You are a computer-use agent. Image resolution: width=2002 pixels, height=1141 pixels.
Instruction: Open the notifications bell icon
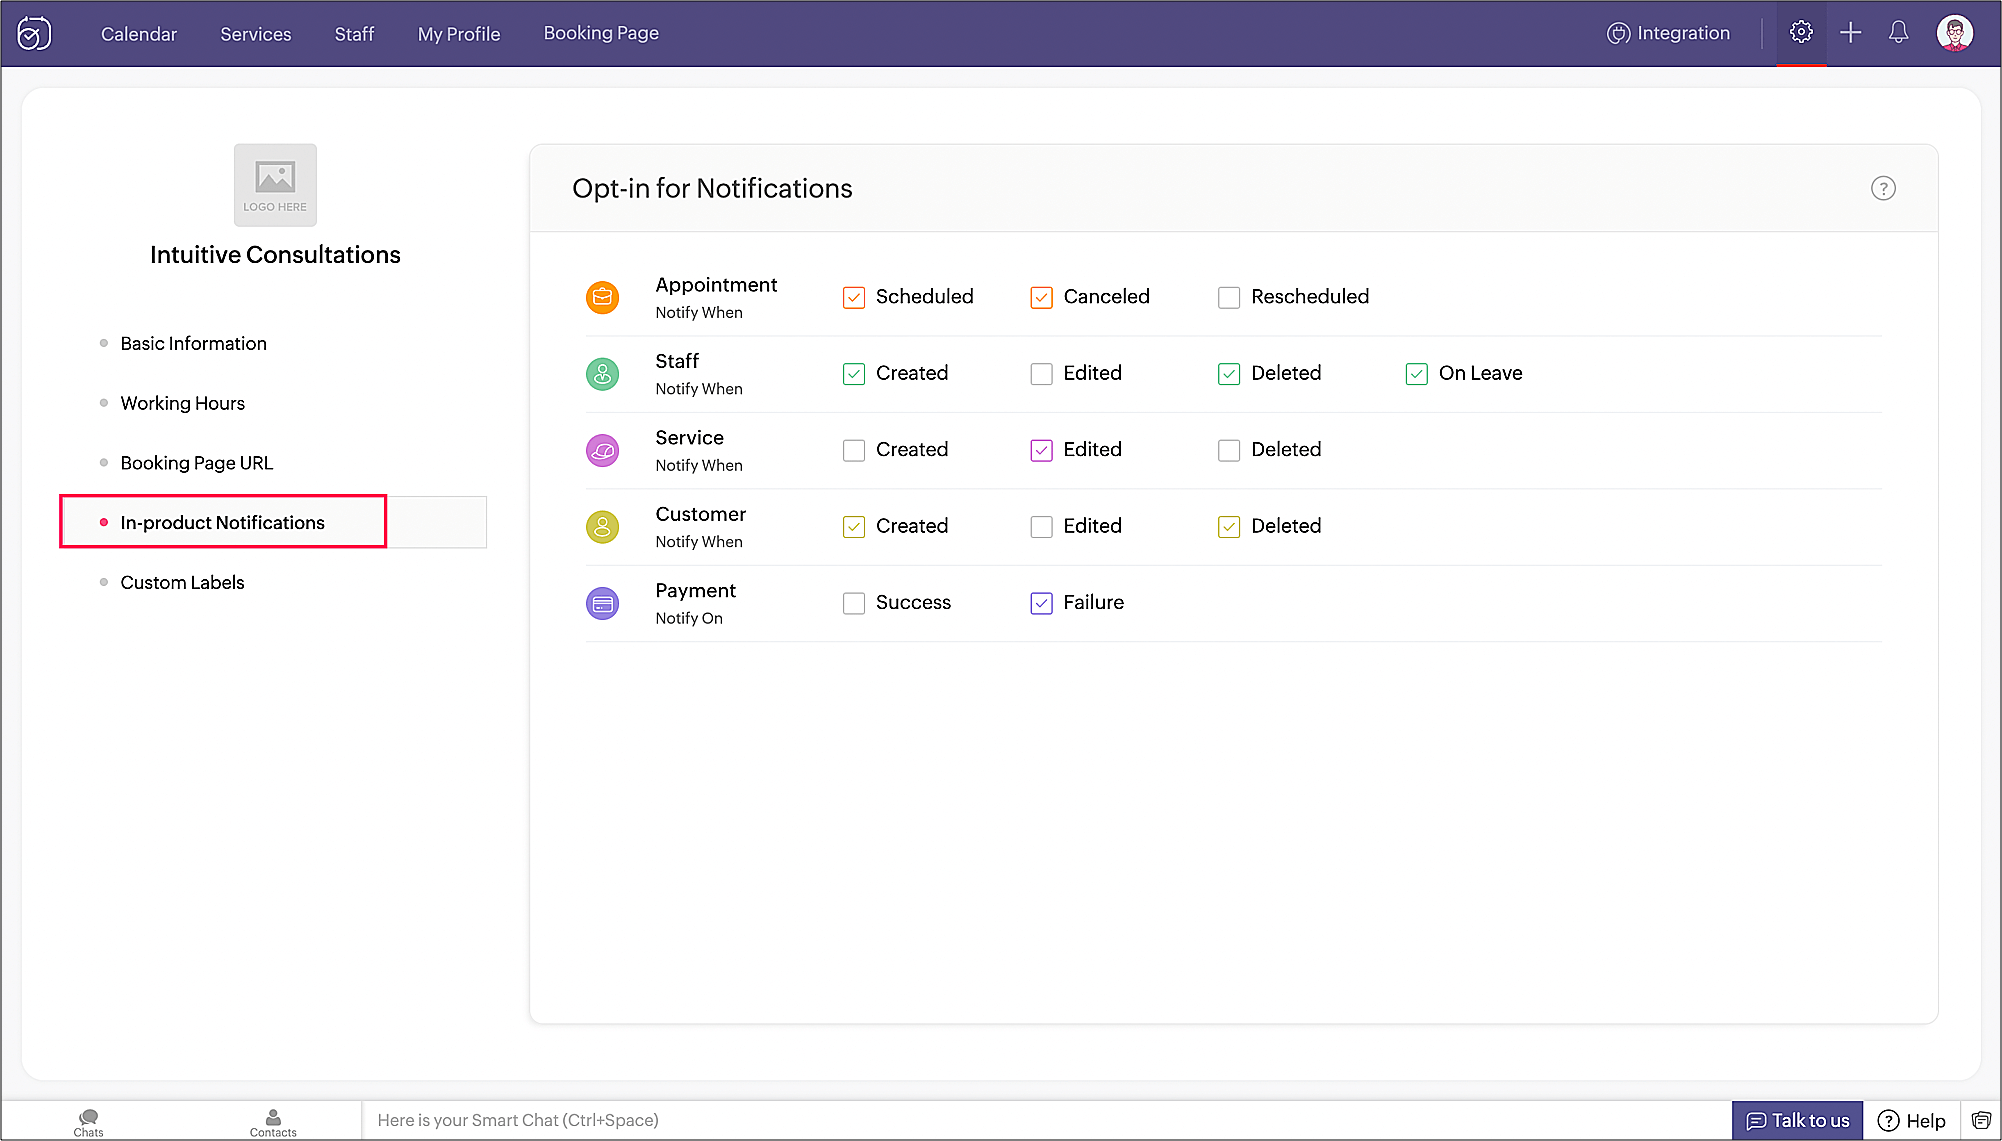tap(1898, 32)
